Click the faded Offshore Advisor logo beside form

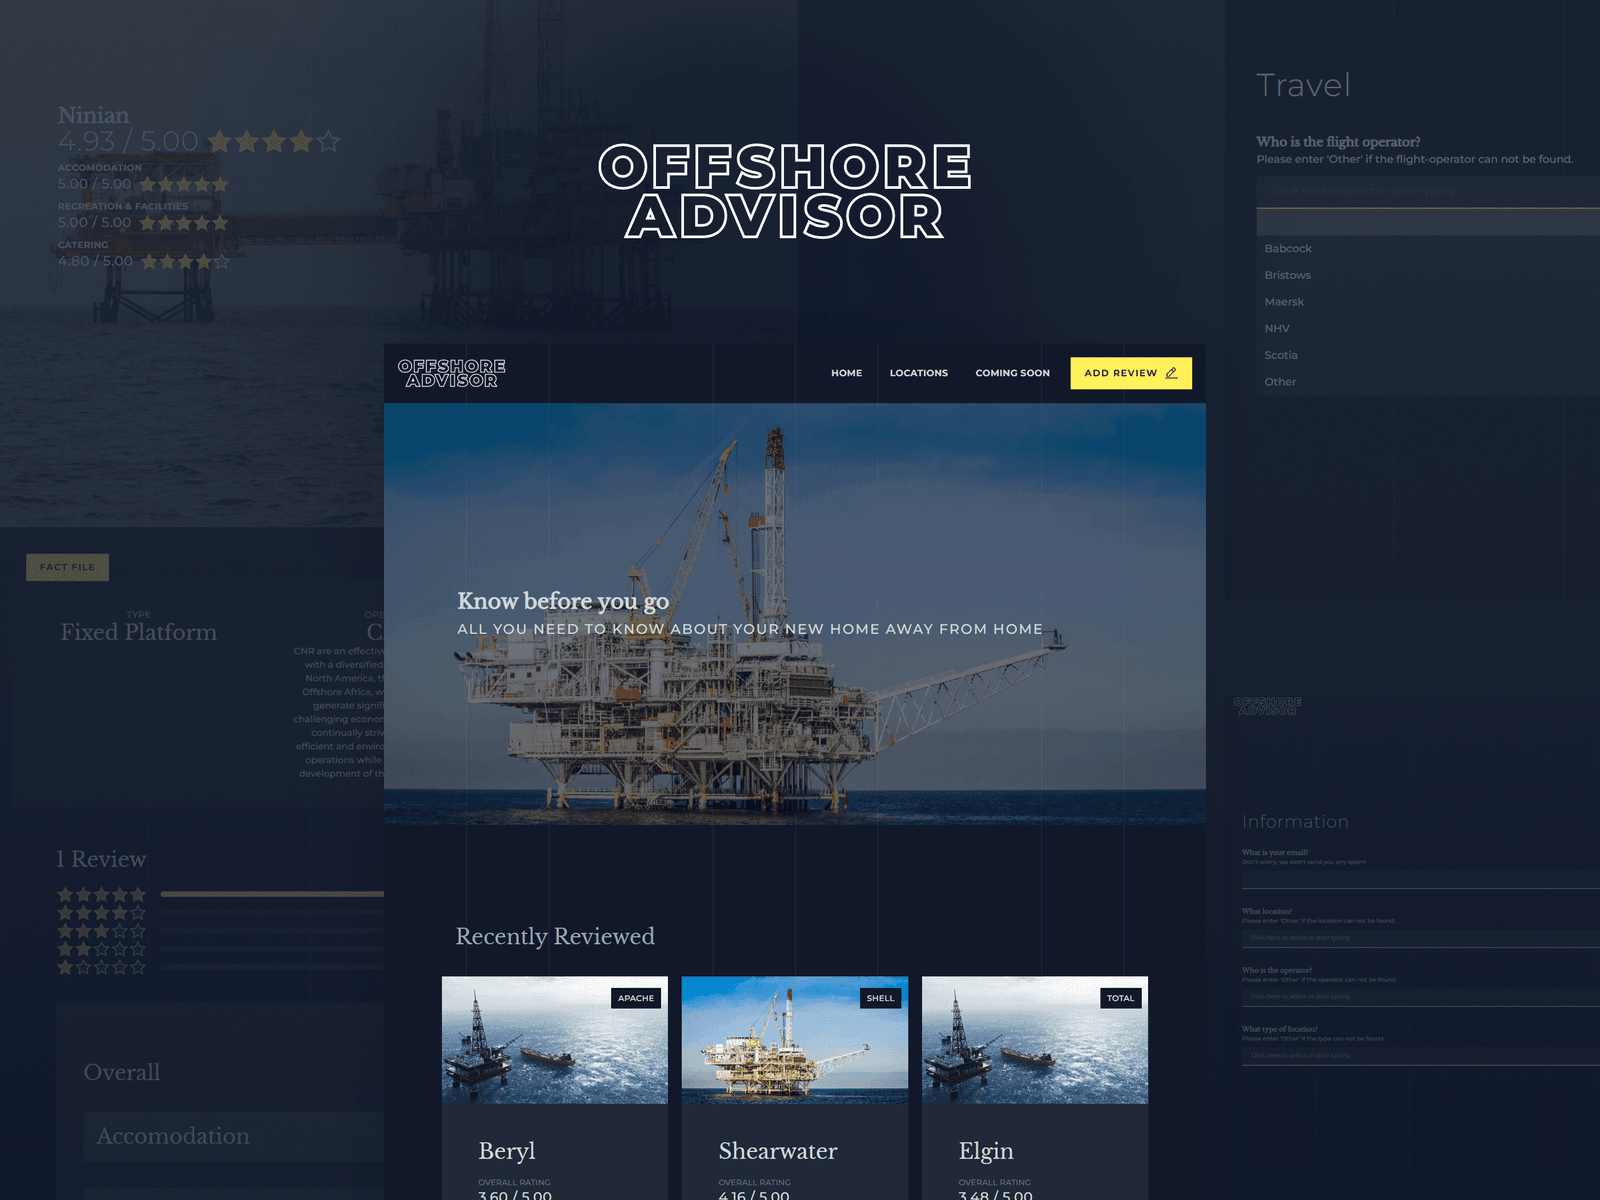pos(1268,706)
